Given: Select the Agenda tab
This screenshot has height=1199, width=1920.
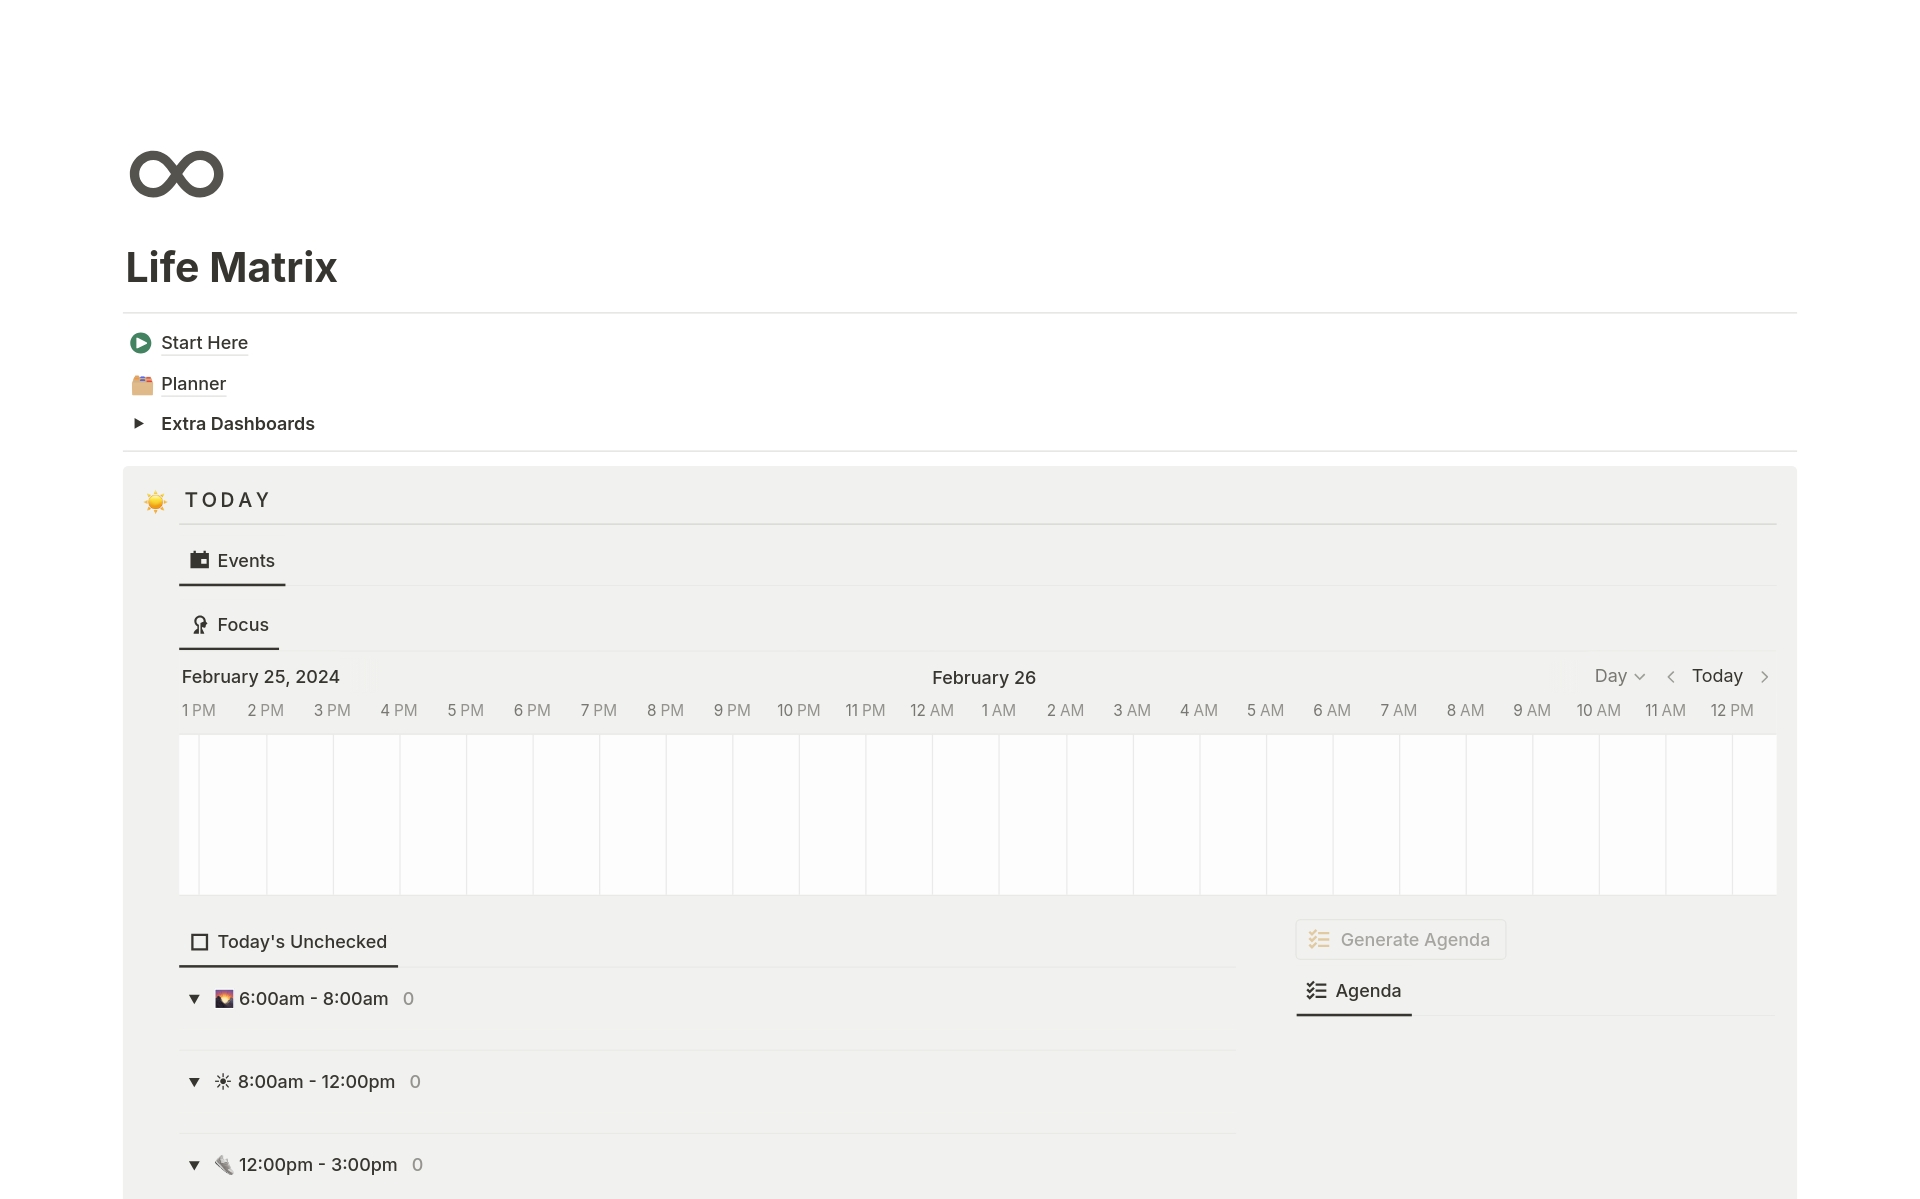Looking at the screenshot, I should (x=1354, y=991).
